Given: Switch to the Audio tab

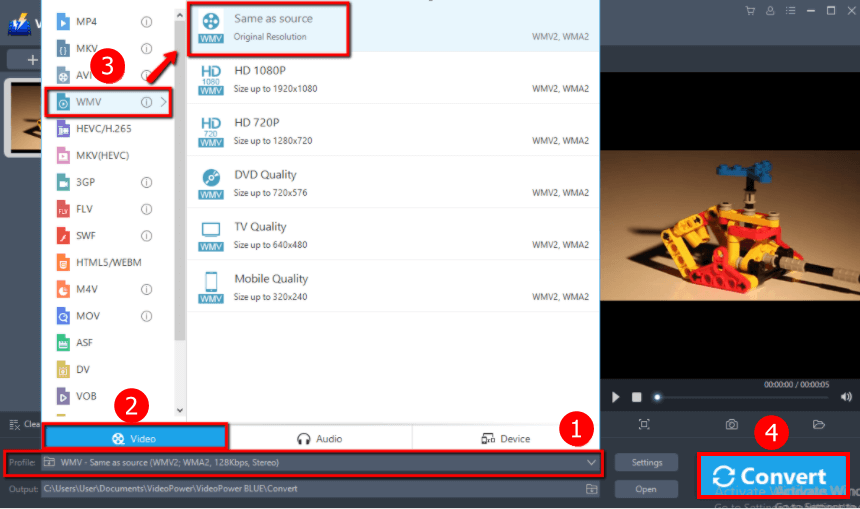Looking at the screenshot, I should 320,438.
